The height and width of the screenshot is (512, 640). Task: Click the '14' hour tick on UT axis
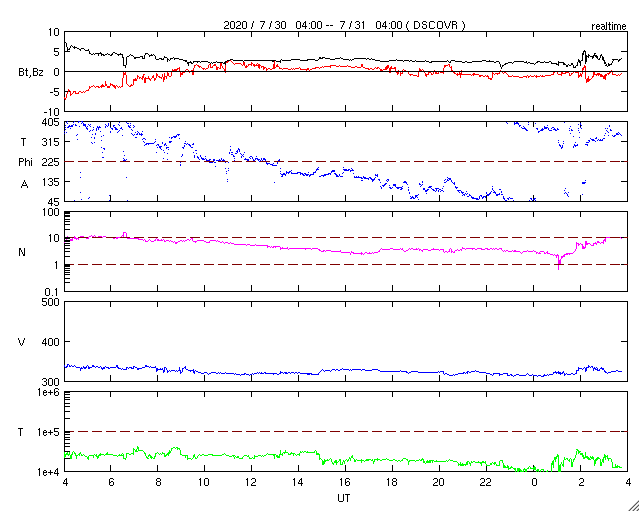point(298,483)
